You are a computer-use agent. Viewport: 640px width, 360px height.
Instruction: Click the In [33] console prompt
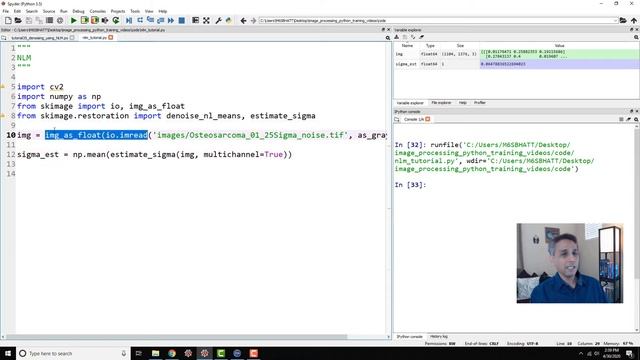click(410, 185)
